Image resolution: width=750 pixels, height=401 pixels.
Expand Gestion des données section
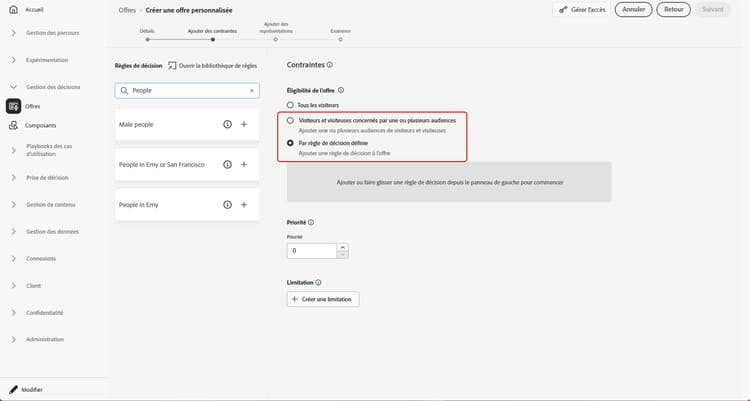[13, 232]
